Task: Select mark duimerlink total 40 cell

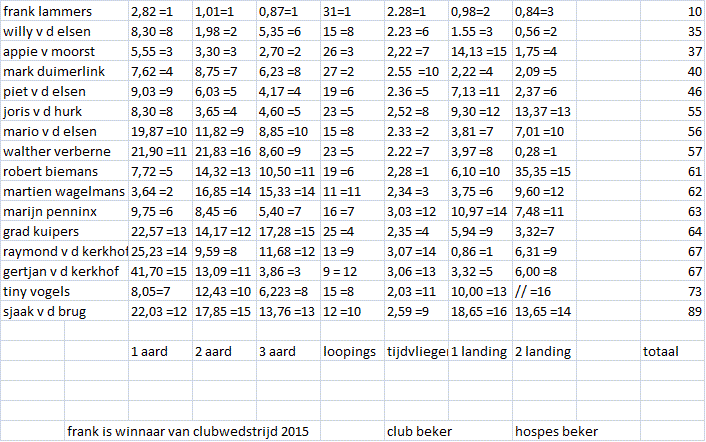Action: (x=672, y=71)
